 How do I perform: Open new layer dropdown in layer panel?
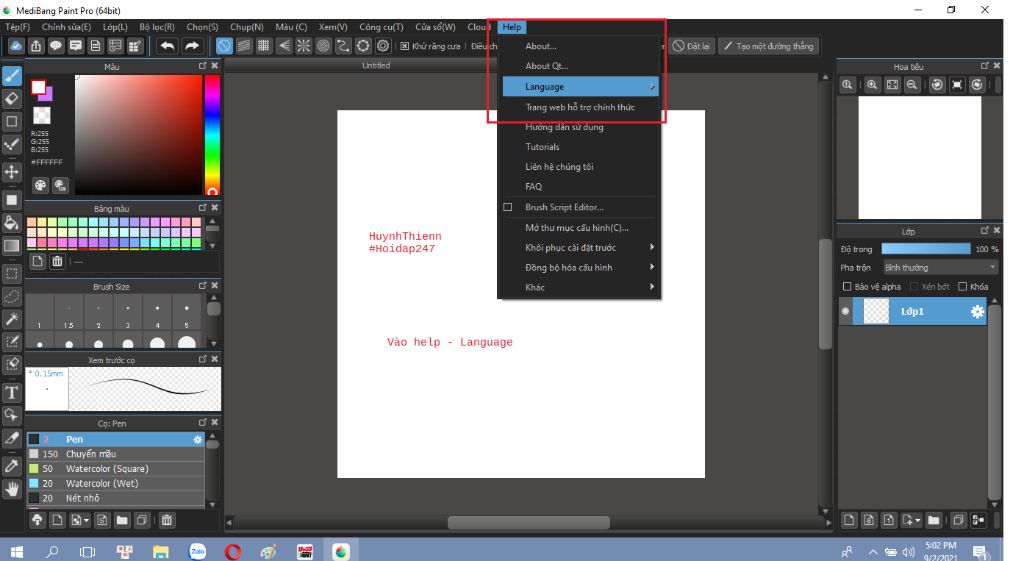[x=918, y=521]
